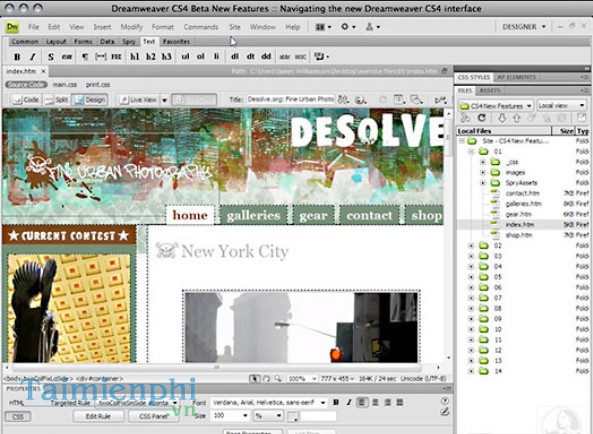Viewport: 593px width, 434px height.
Task: Click the text color swatch in Properties
Action: pyautogui.click(x=292, y=417)
